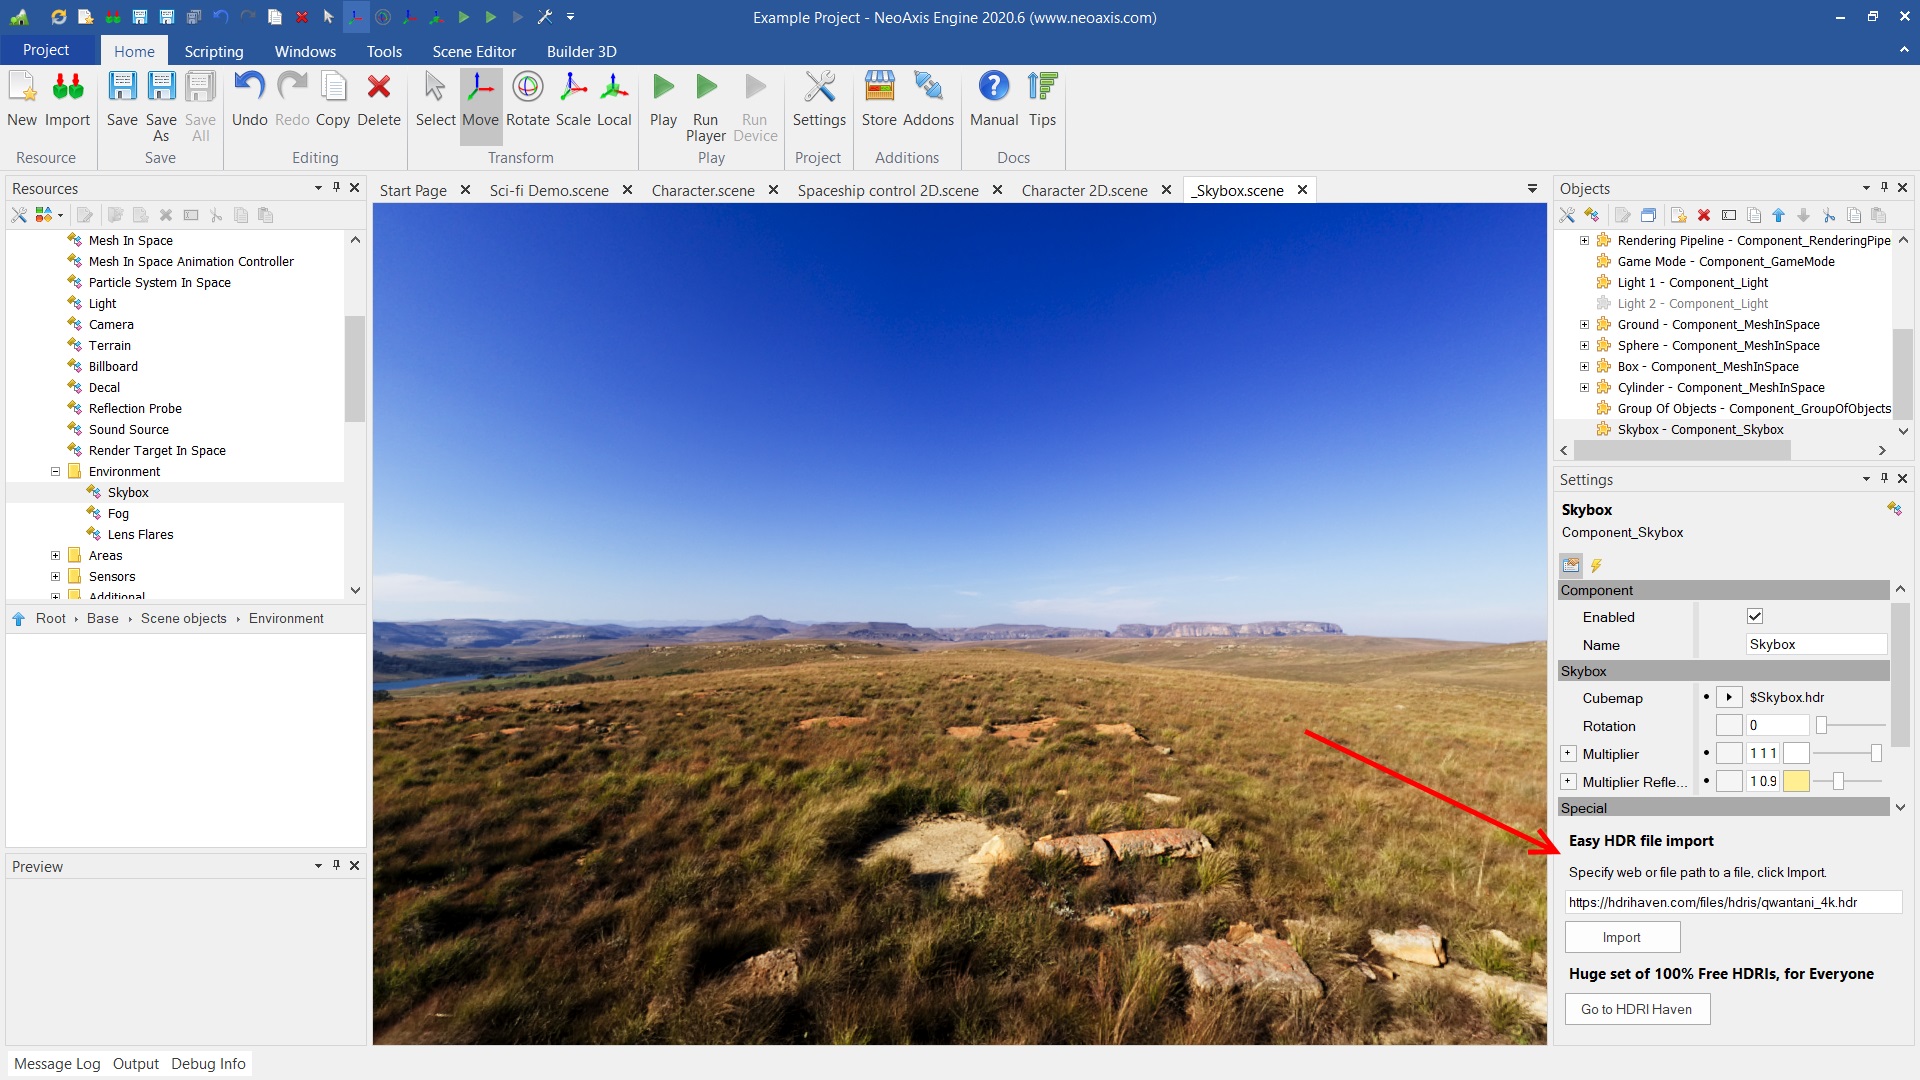1920x1080 pixels.
Task: Expand the Multiplier property
Action: pos(1568,754)
